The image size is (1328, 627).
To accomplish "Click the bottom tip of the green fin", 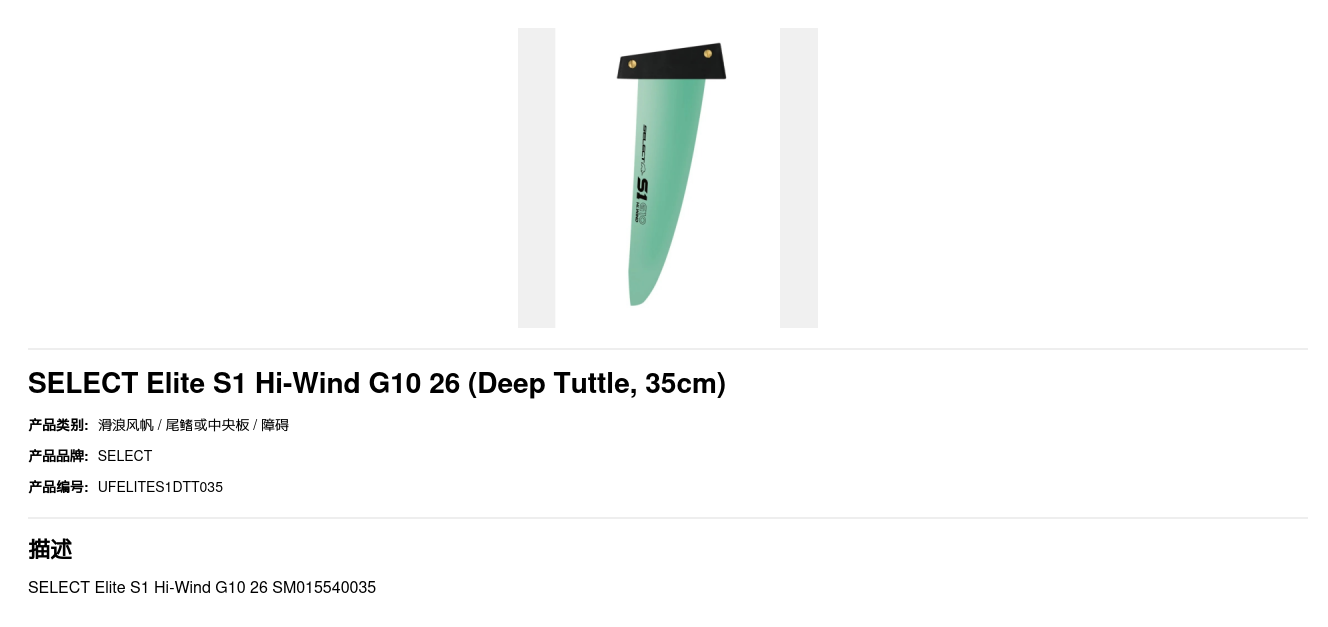I will [637, 299].
